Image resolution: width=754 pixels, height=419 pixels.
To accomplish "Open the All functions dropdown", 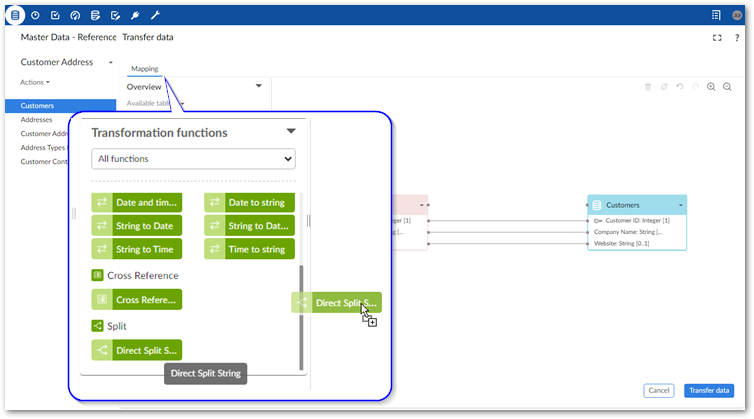I will tap(193, 159).
